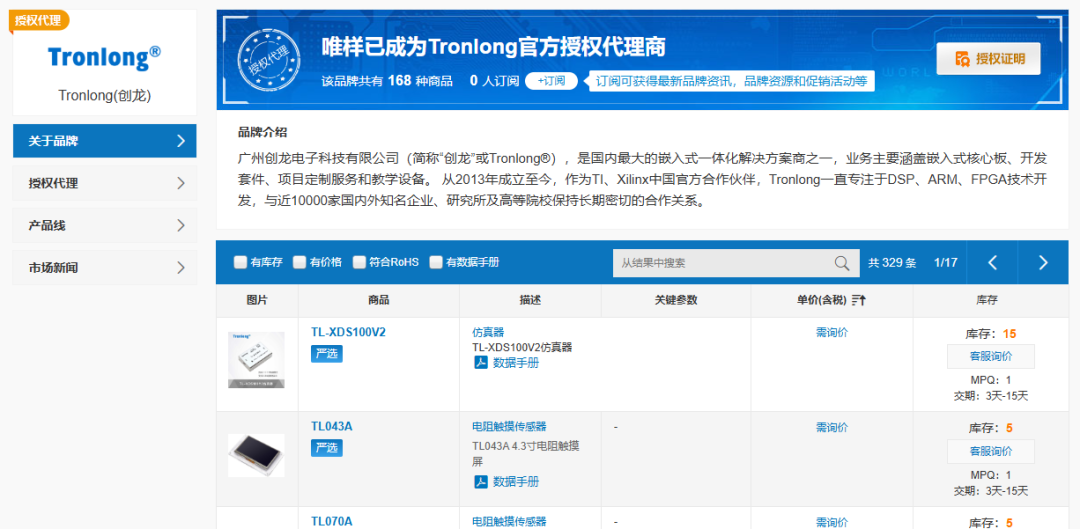Click 电阻触摸传感器 link in TL070A row
Image resolution: width=1080 pixels, height=529 pixels.
tap(509, 521)
